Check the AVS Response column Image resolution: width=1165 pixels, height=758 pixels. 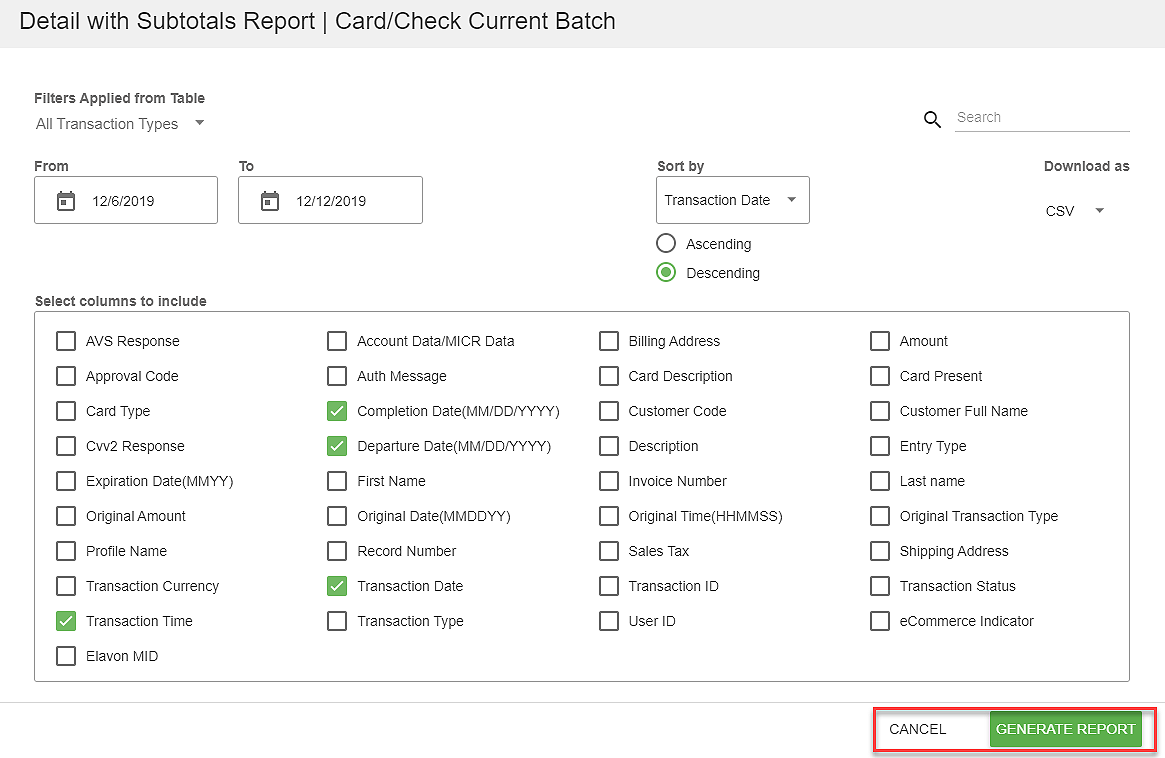[x=66, y=341]
